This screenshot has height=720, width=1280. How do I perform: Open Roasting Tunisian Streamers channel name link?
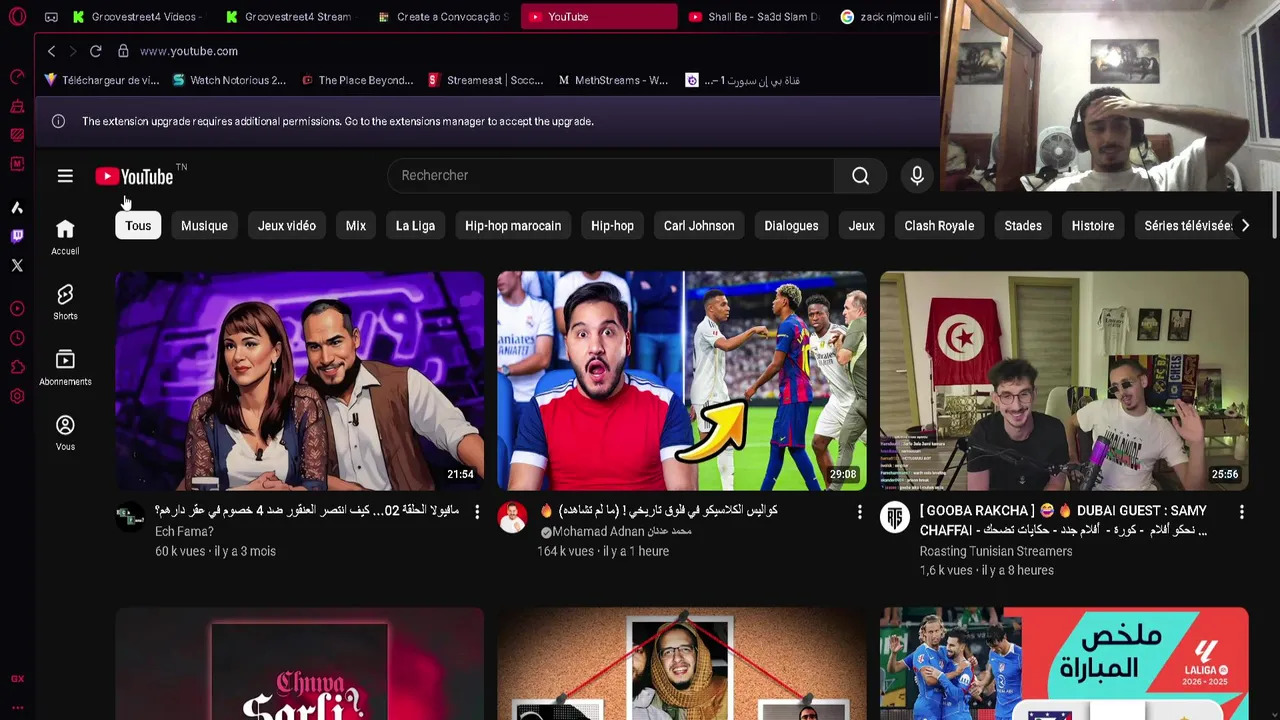[996, 551]
